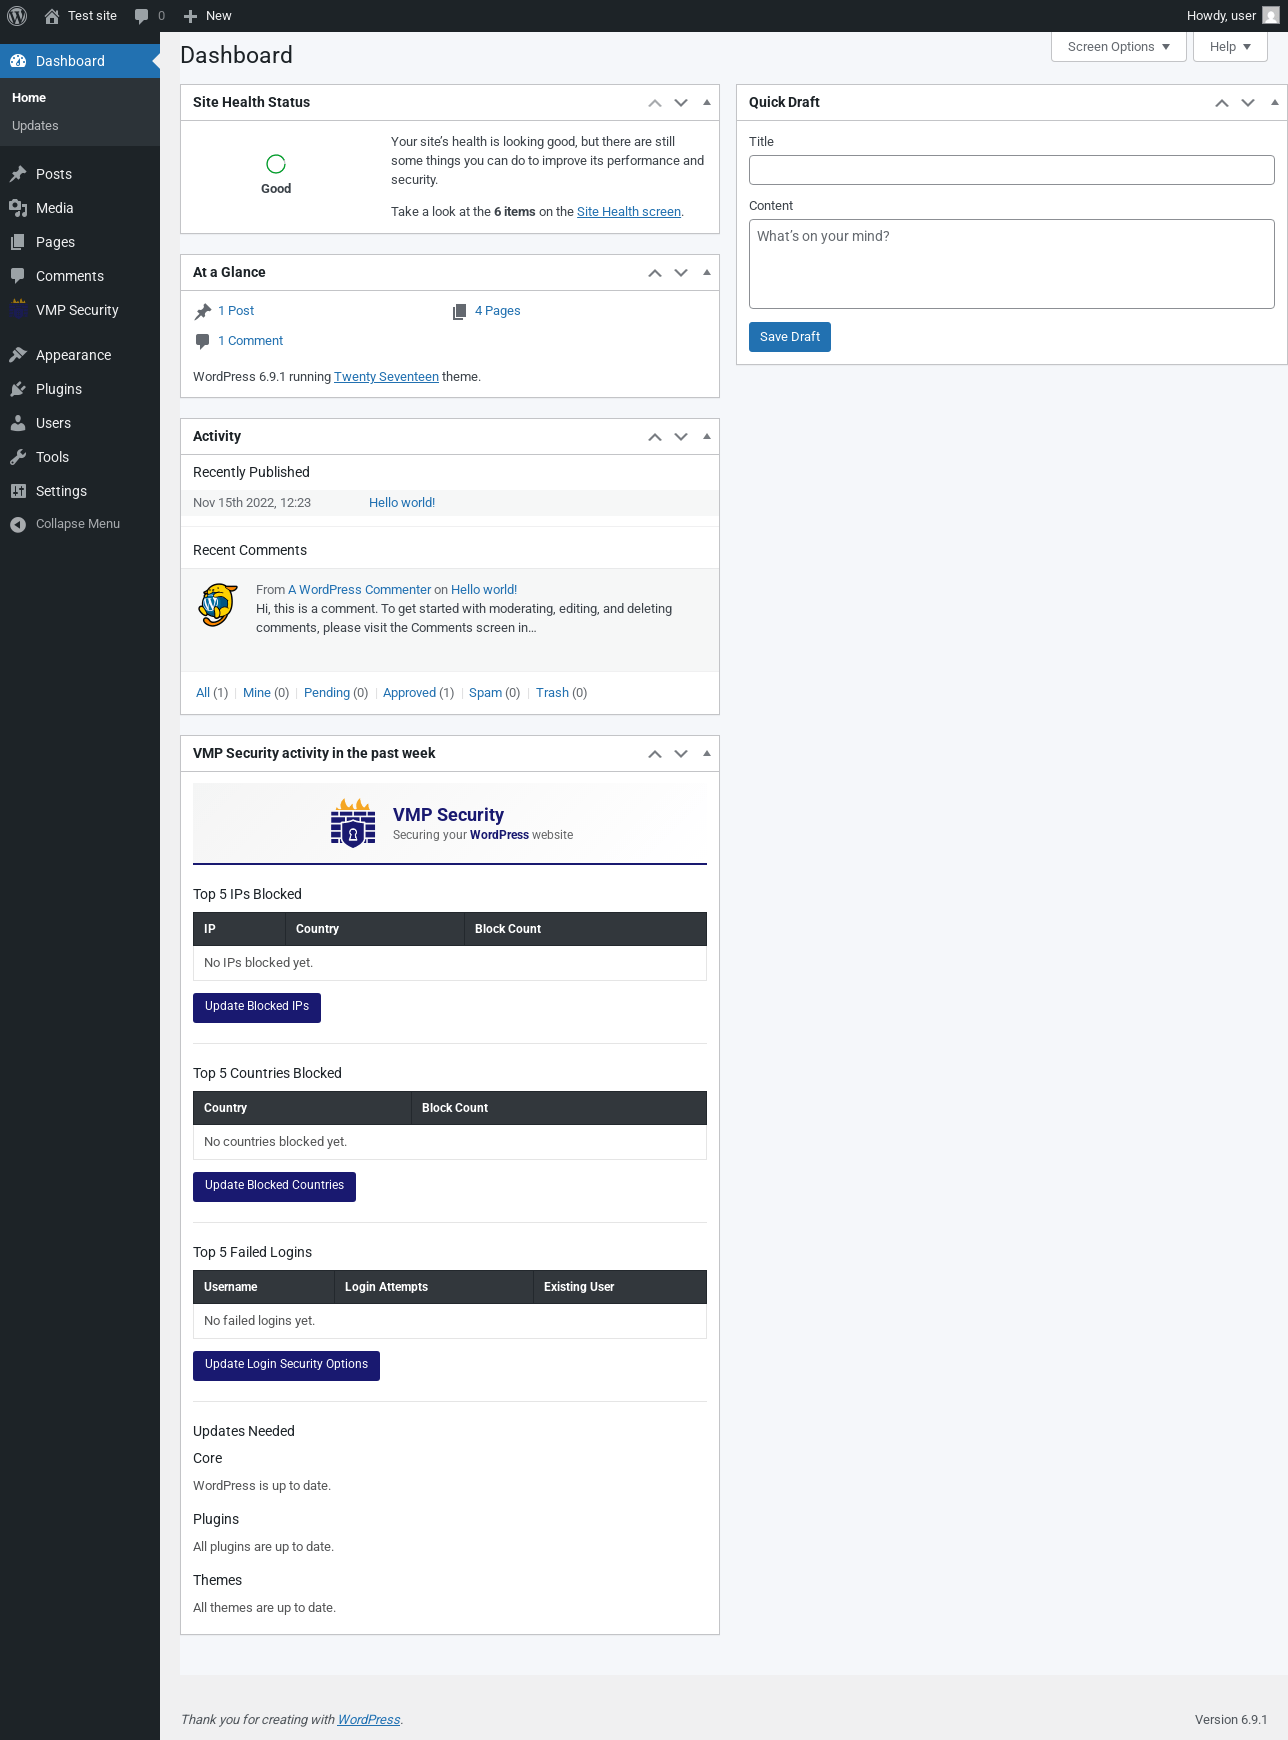The image size is (1288, 1740).
Task: Open the Twenty Seventeen theme link
Action: pos(386,377)
